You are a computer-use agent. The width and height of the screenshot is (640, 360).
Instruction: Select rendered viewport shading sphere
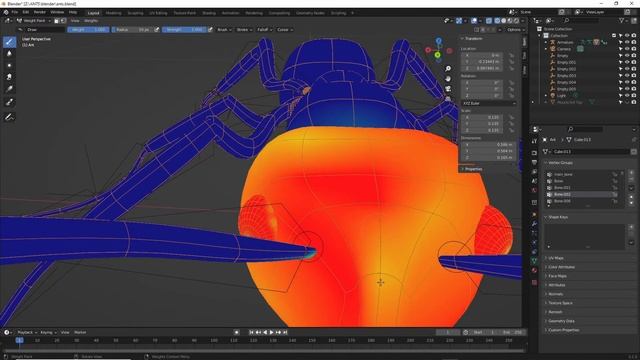click(x=516, y=20)
